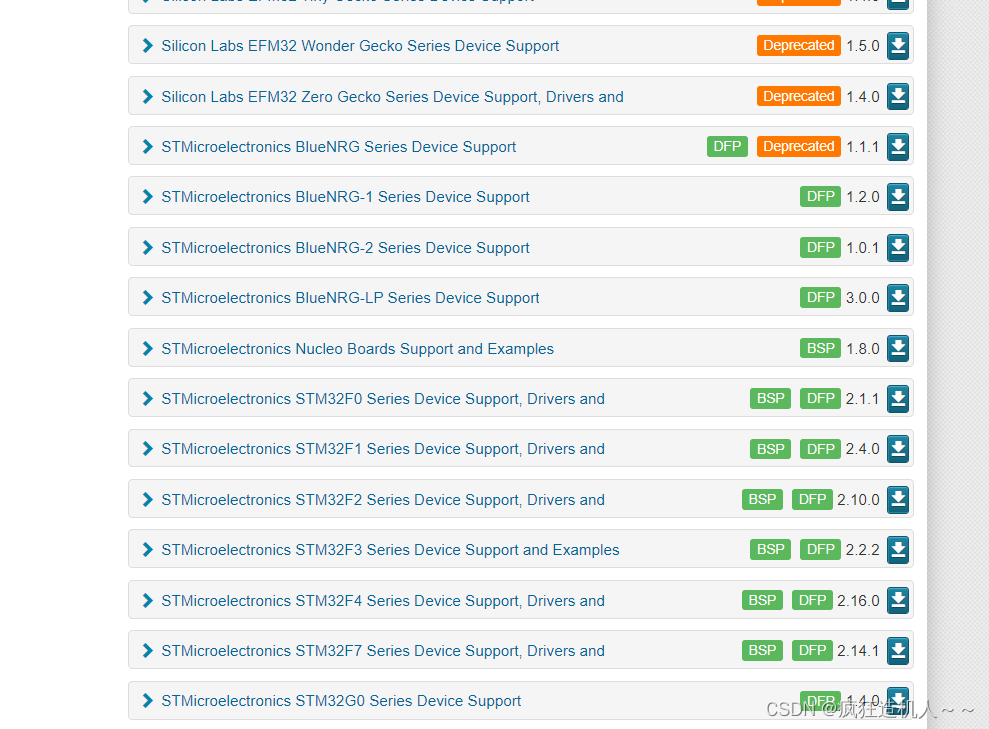Open STMicroelectronics STM32F0 Series Device Support link
The height and width of the screenshot is (729, 989).
click(383, 399)
